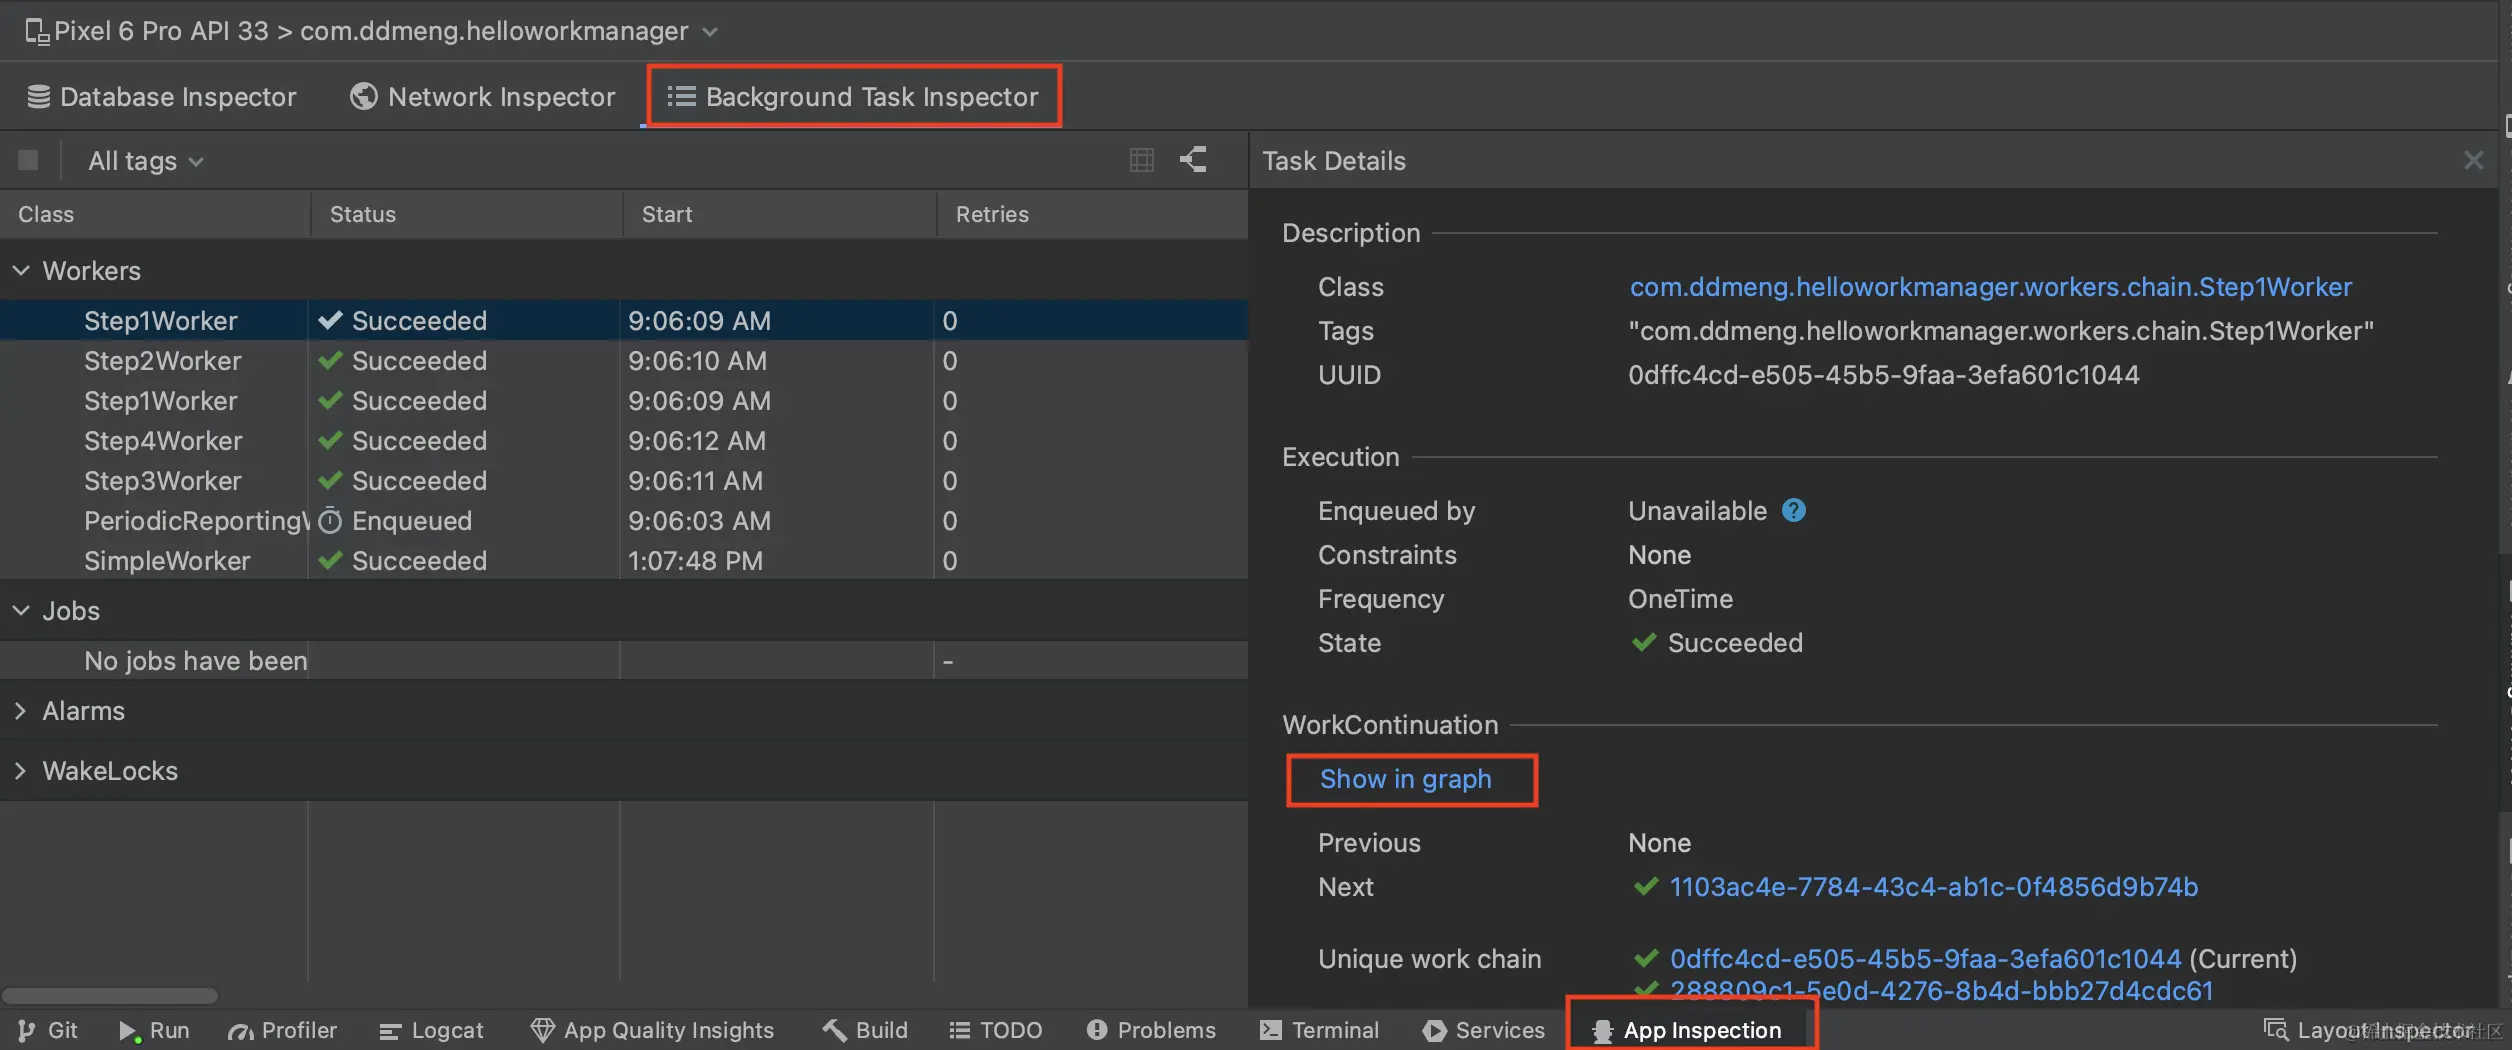2512x1050 pixels.
Task: Open the Logcat tool window
Action: [431, 1030]
